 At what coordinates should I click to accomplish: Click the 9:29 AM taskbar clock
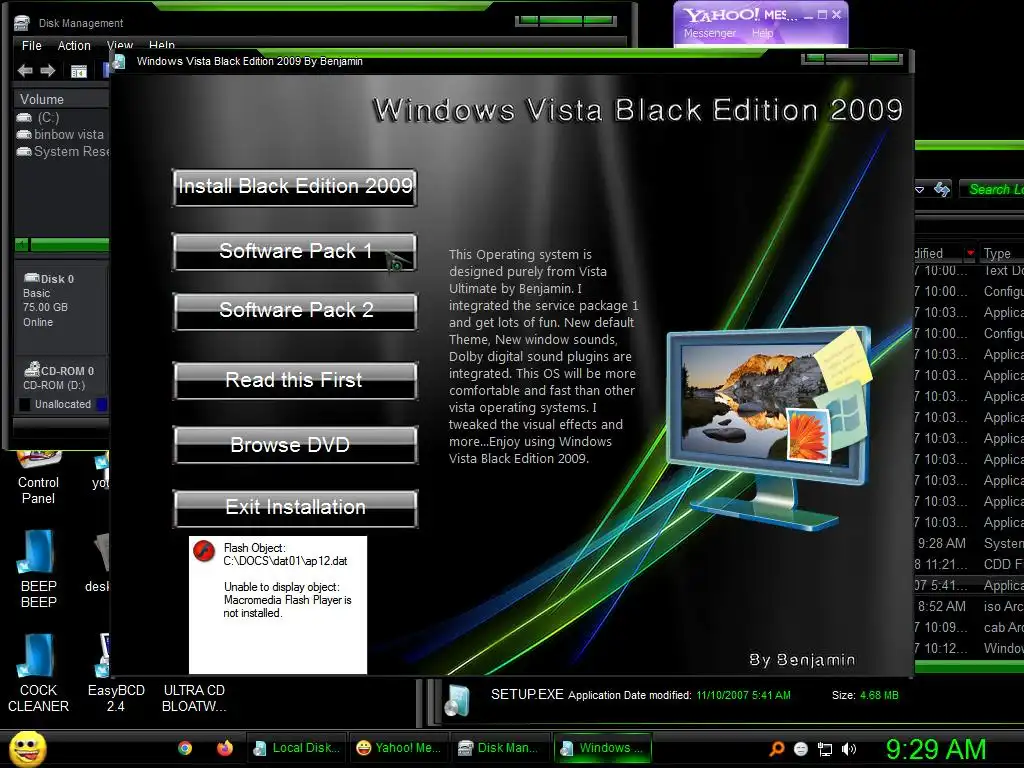click(936, 749)
